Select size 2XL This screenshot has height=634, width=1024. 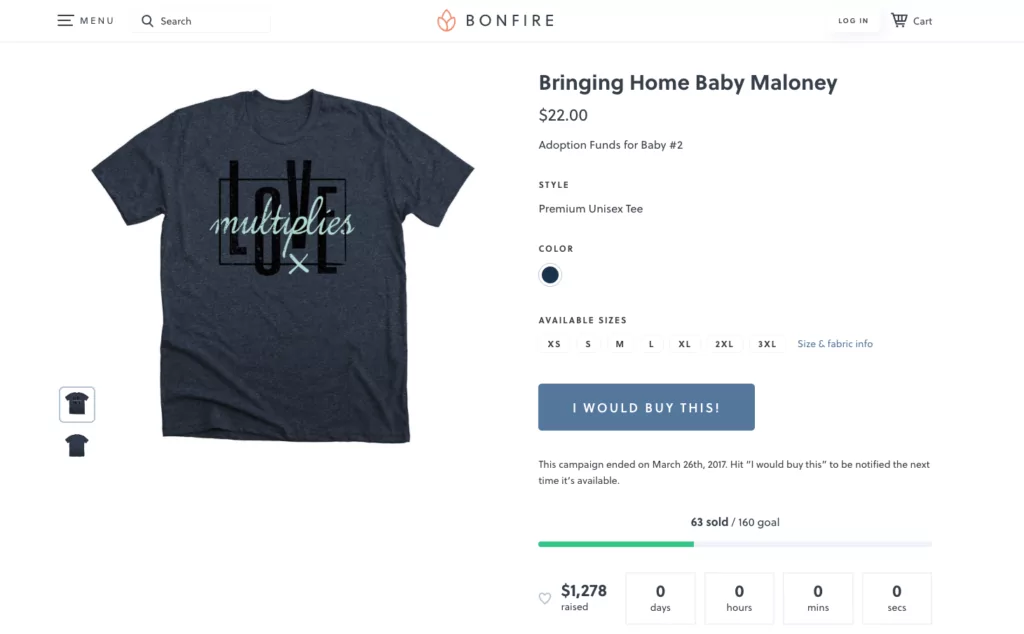click(724, 344)
